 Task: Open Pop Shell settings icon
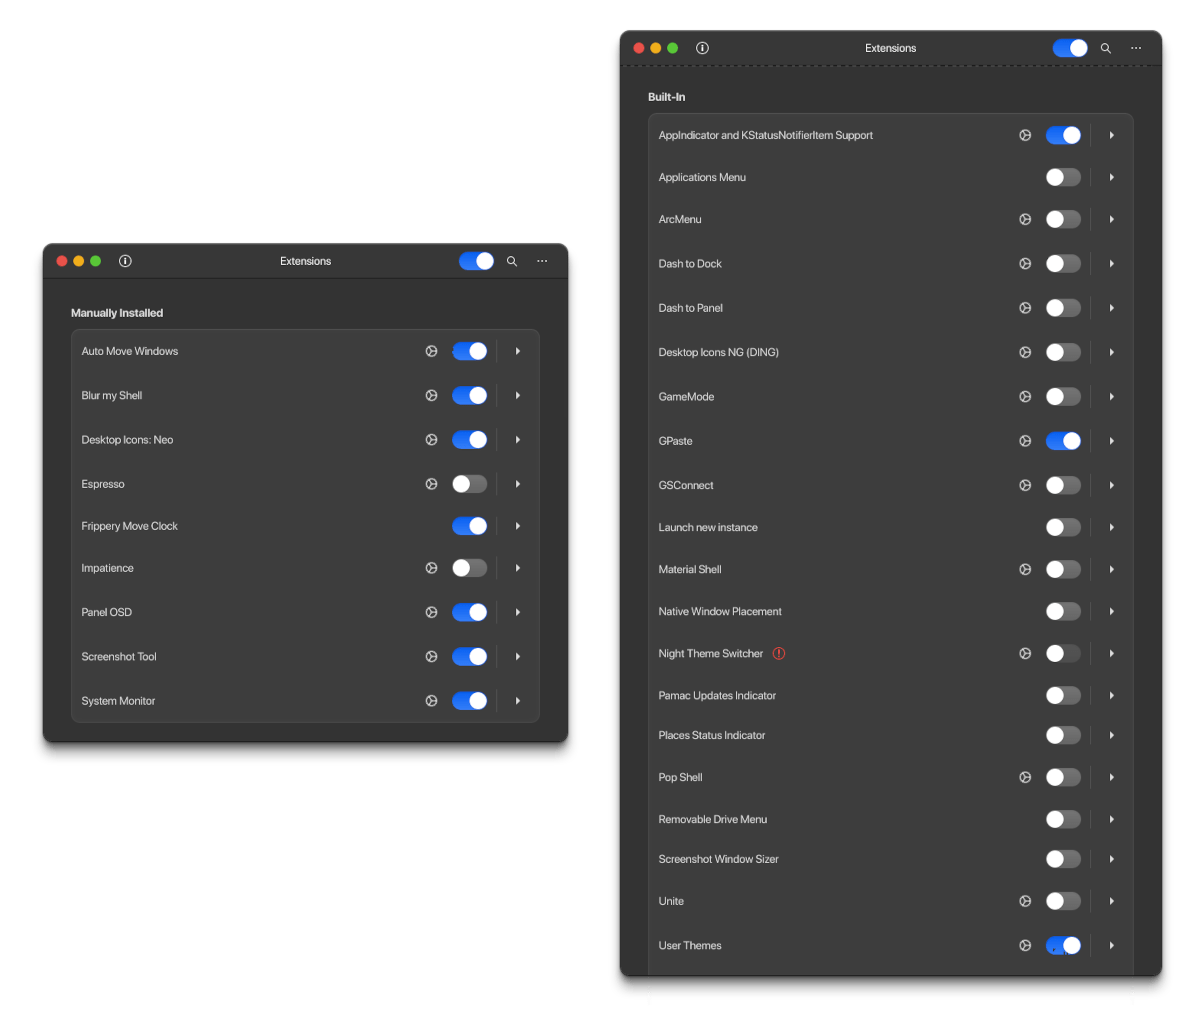pos(1025,777)
